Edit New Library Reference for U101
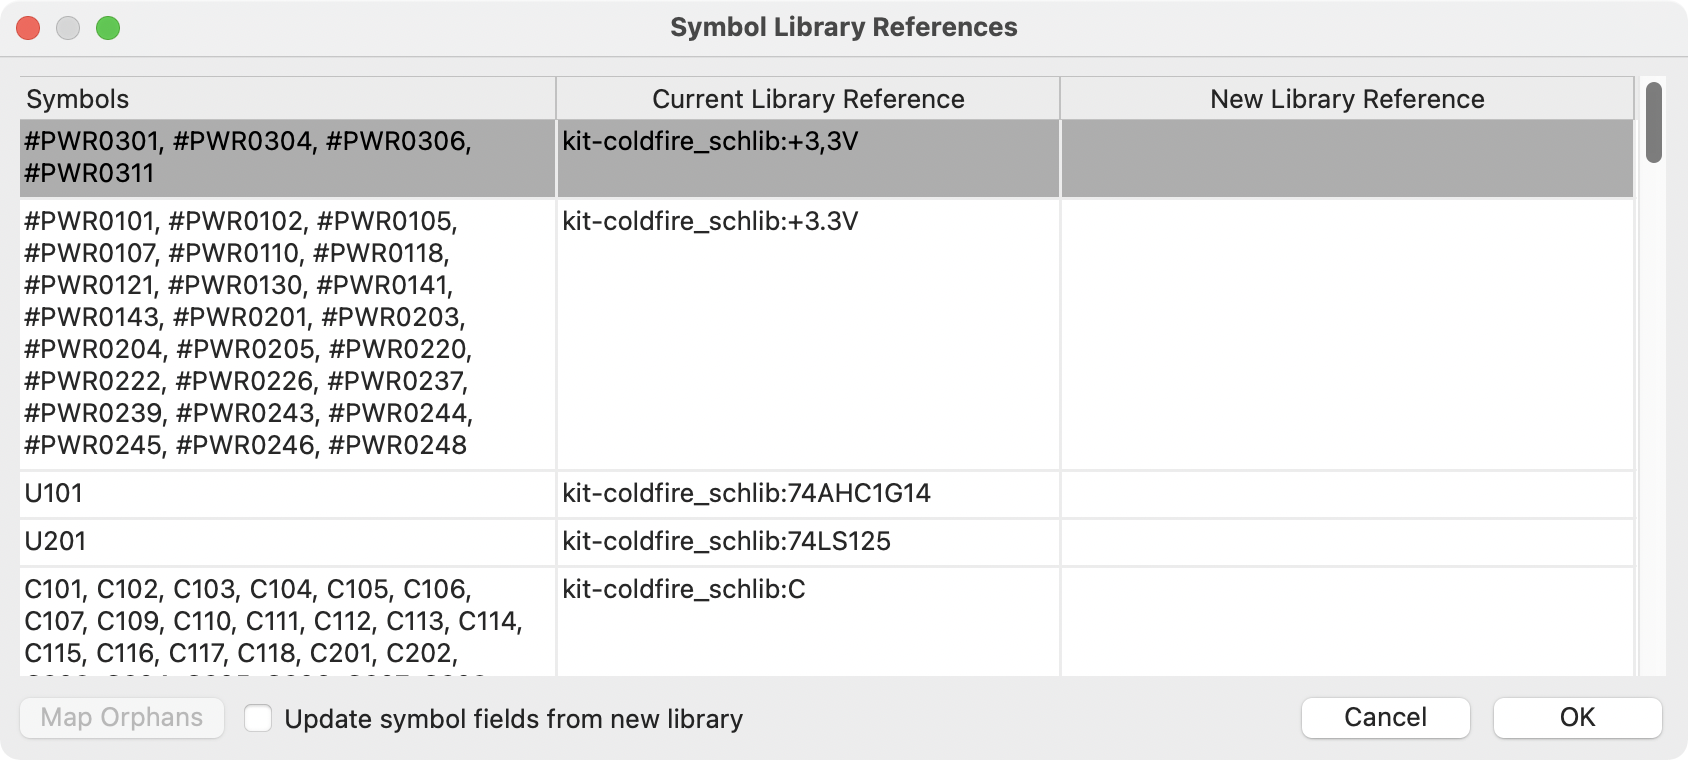1688x760 pixels. coord(1346,494)
